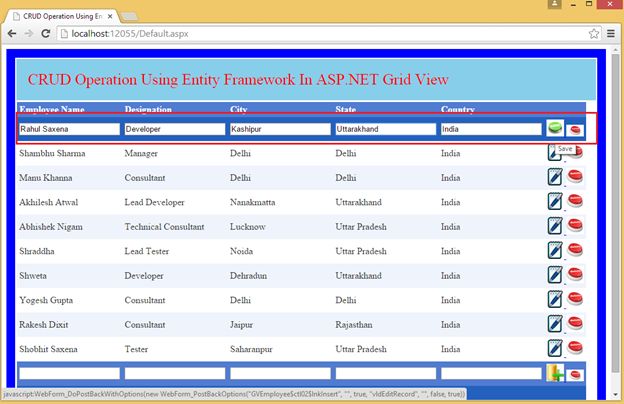This screenshot has width=624, height=404.
Task: Click the Noida city cell
Action: click(x=241, y=251)
